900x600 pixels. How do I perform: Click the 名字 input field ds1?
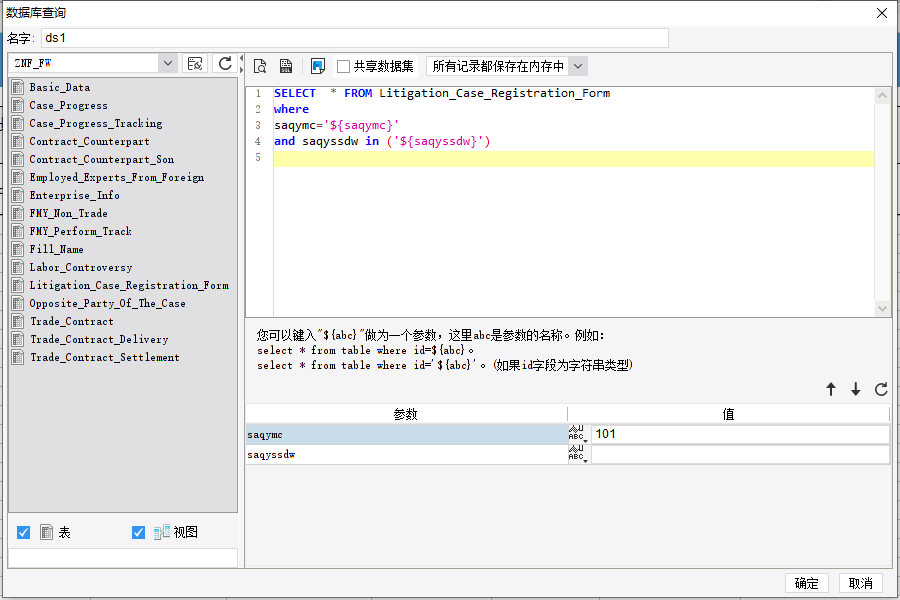pyautogui.click(x=355, y=38)
